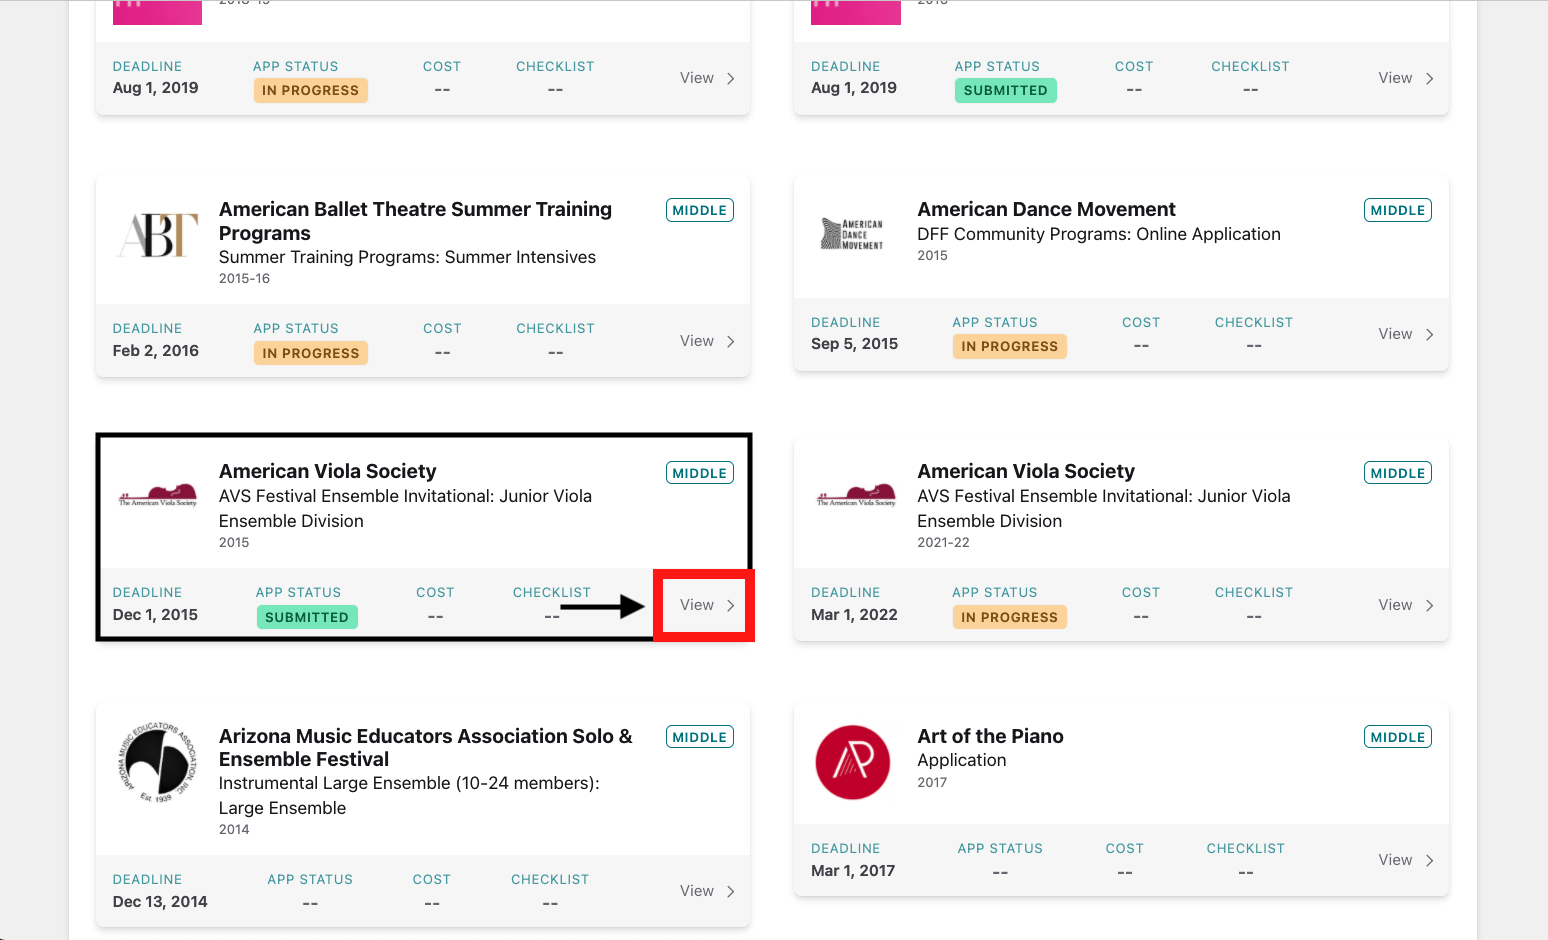1548x940 pixels.
Task: Click the Sep 5, 2015 deadline date
Action: tap(855, 343)
